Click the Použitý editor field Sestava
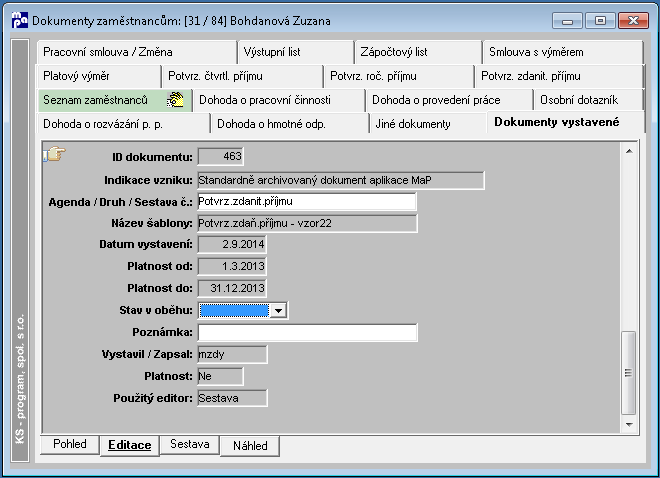The height and width of the screenshot is (478, 660). point(232,398)
